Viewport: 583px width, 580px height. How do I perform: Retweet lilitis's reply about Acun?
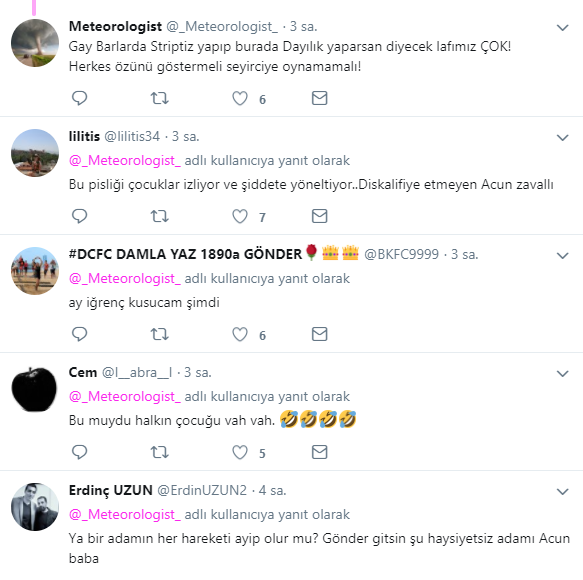(160, 216)
